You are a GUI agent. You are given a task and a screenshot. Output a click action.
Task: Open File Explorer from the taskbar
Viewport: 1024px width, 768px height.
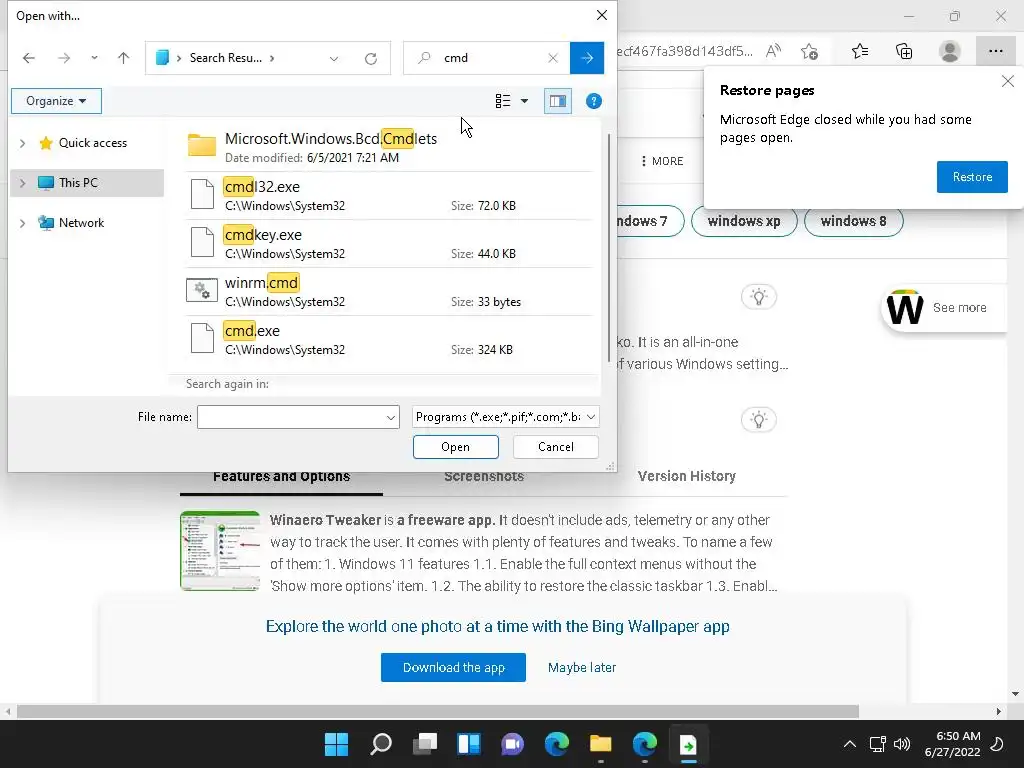[601, 744]
